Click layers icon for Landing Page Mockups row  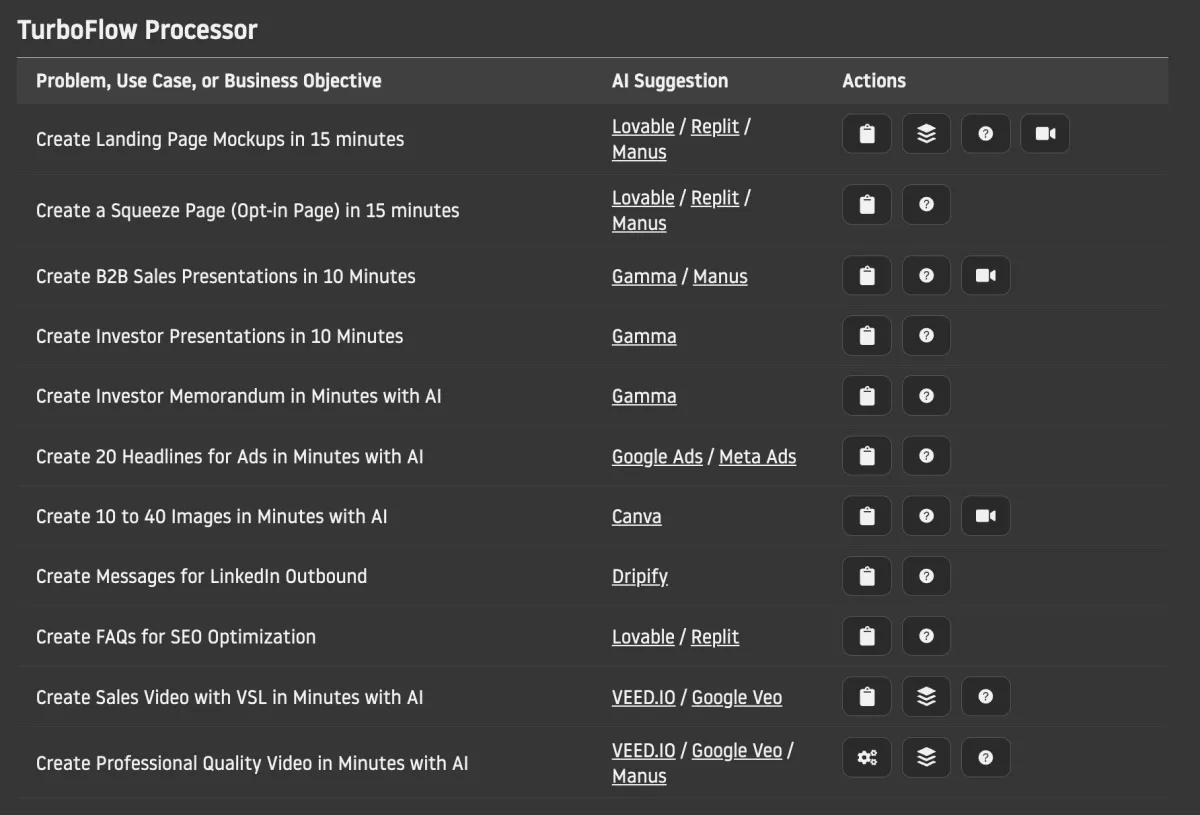point(926,134)
